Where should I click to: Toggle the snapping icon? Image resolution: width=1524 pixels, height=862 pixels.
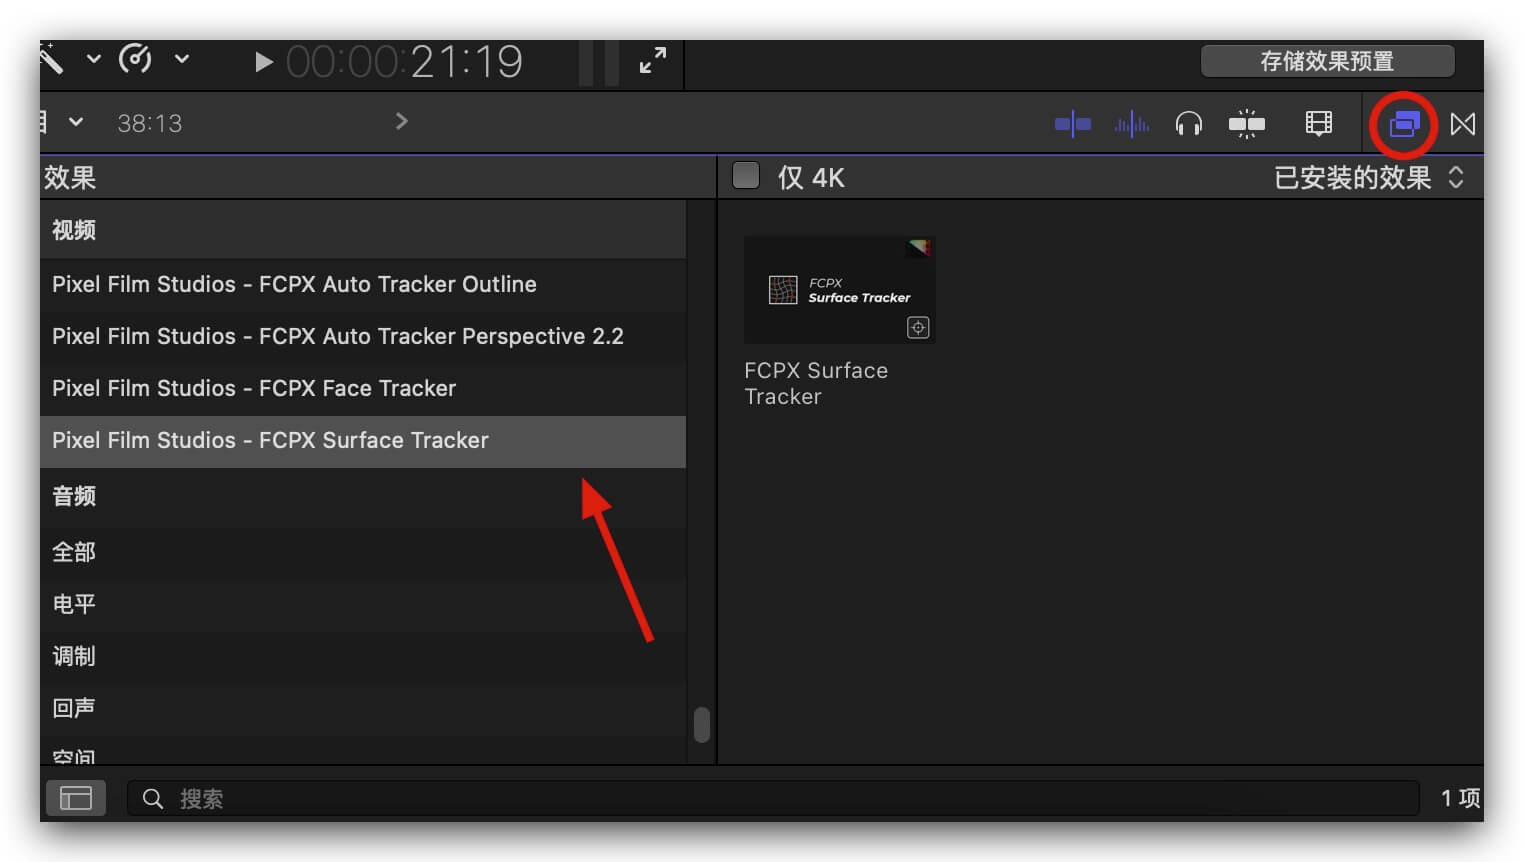pos(1247,124)
